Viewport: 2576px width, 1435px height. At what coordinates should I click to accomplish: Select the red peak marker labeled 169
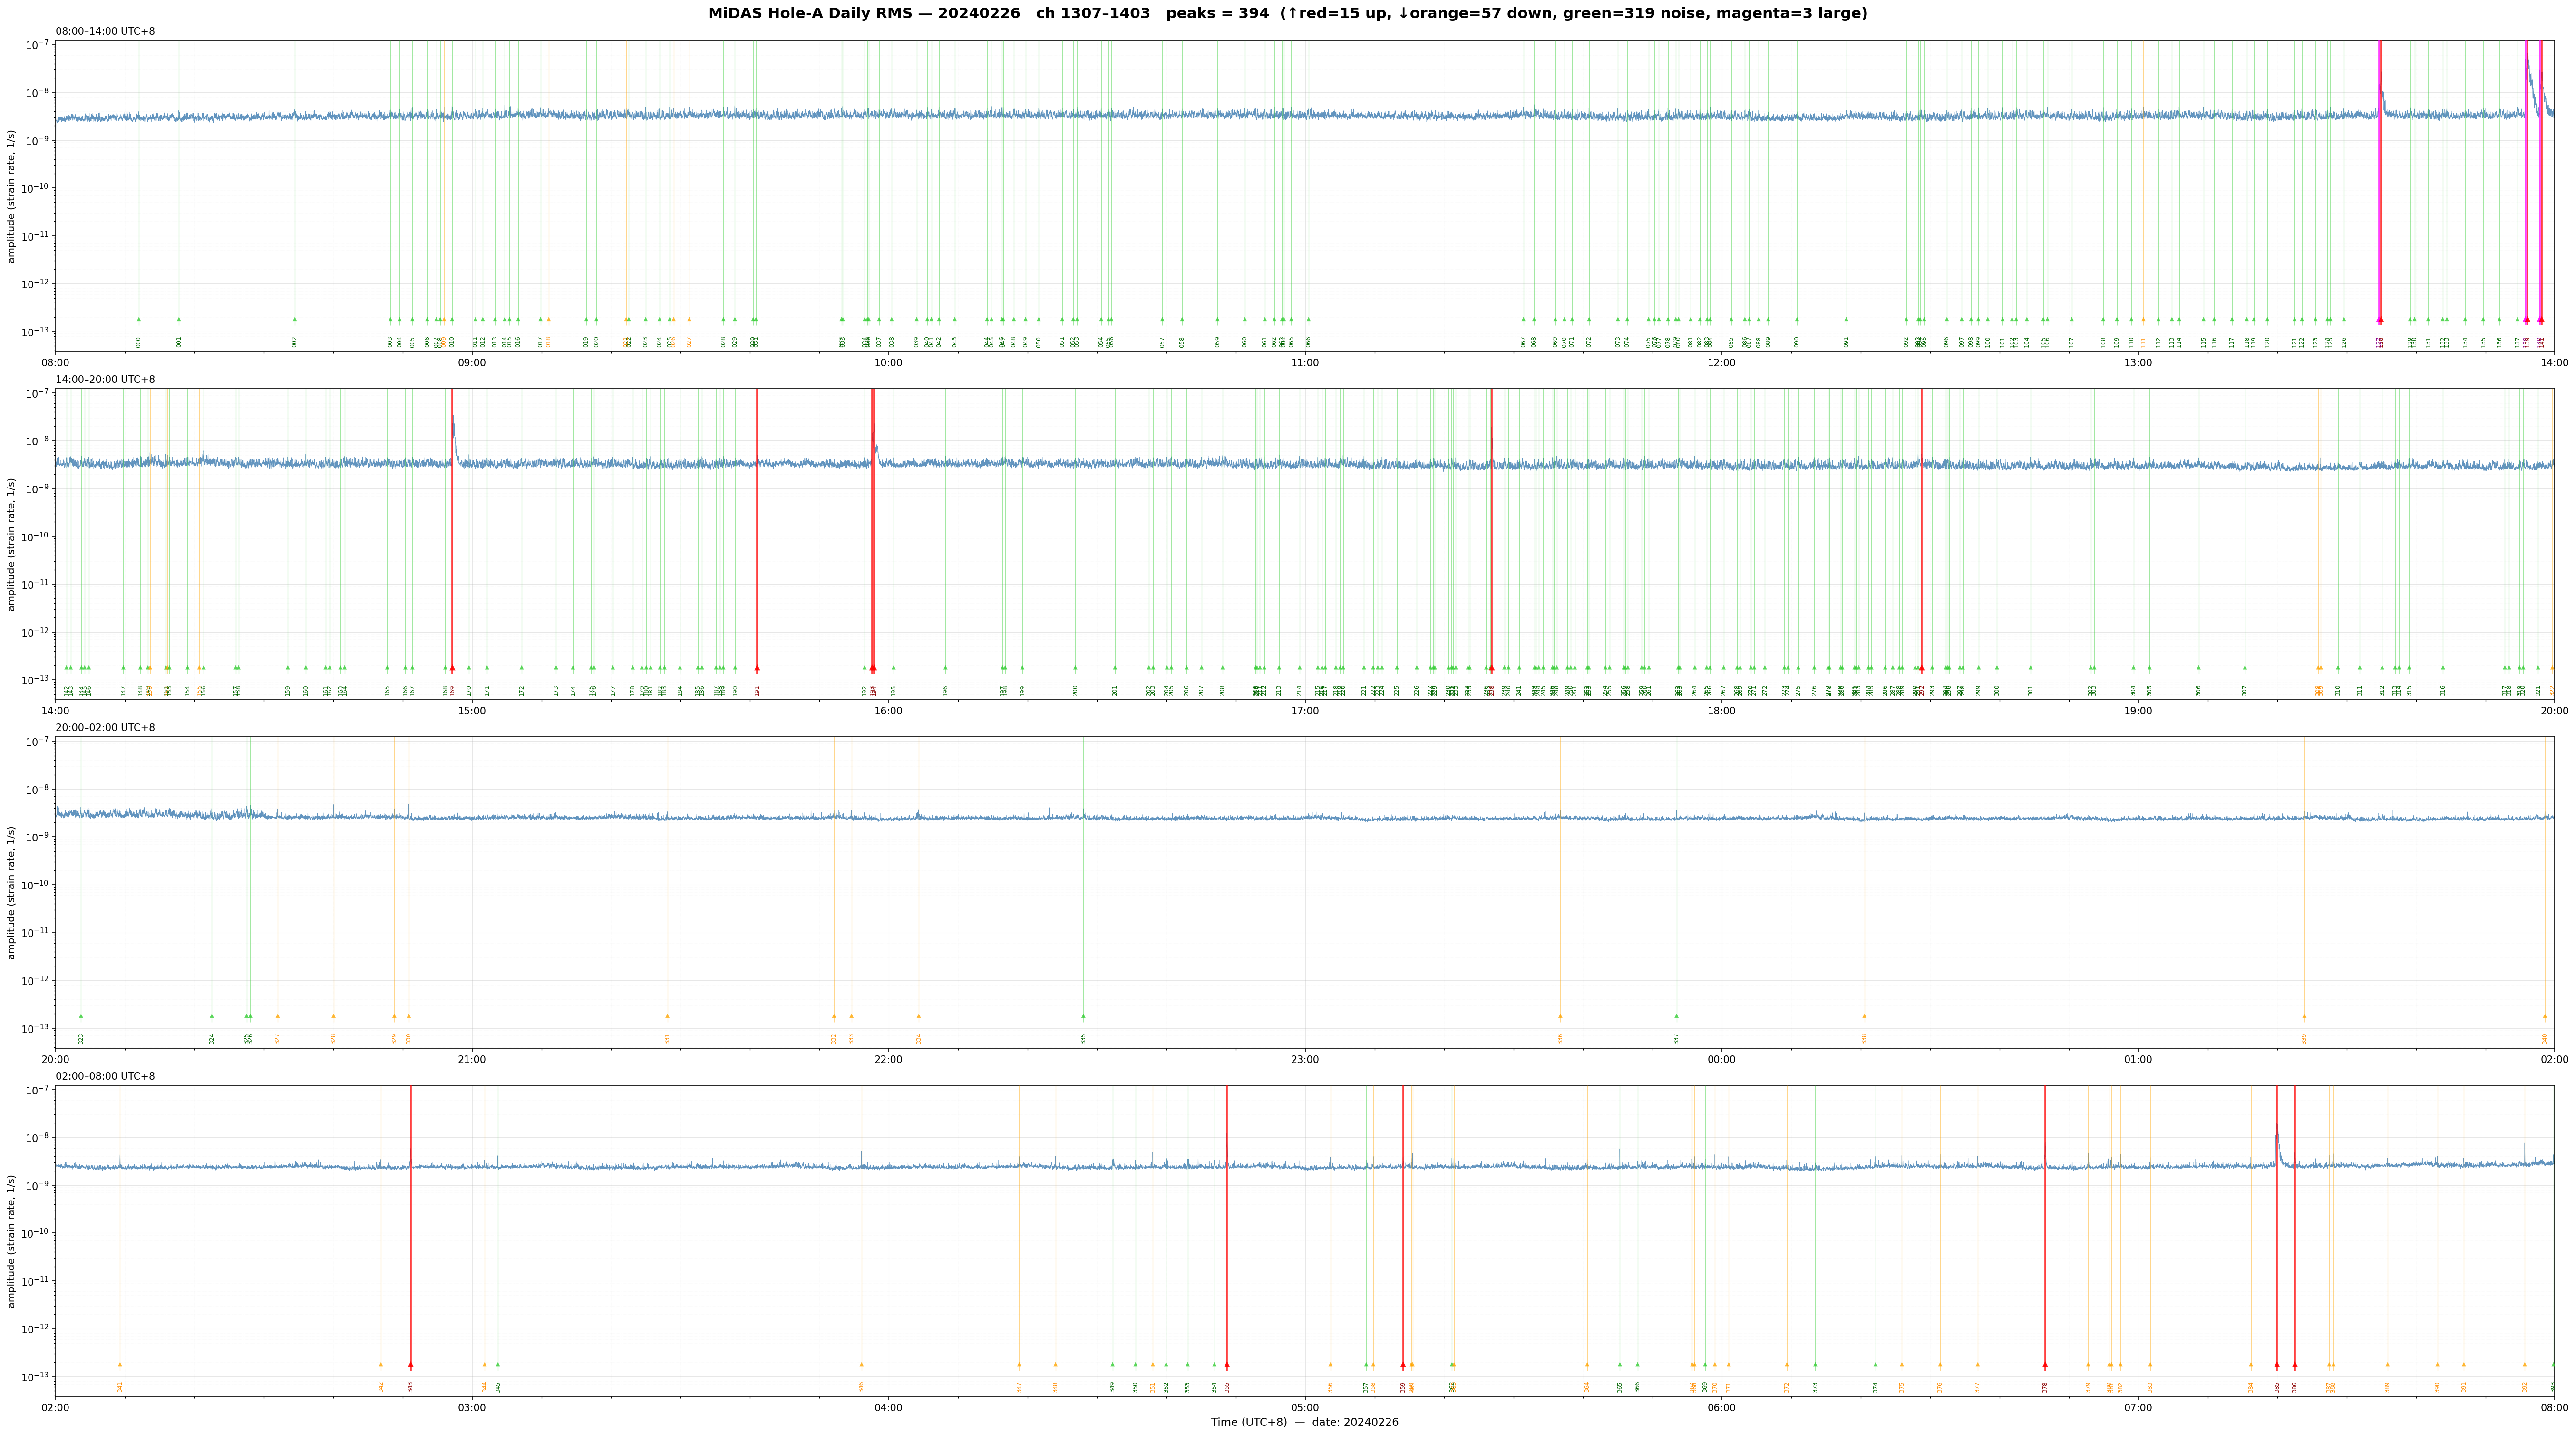(x=452, y=668)
